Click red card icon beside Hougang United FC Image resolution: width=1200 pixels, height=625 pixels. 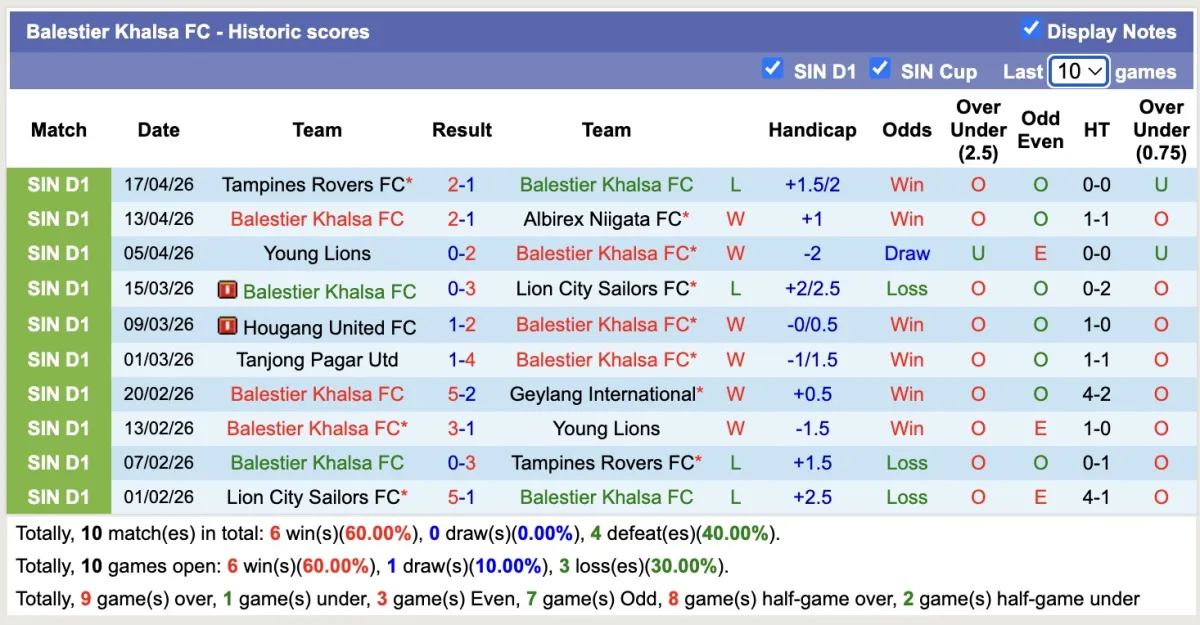(228, 326)
